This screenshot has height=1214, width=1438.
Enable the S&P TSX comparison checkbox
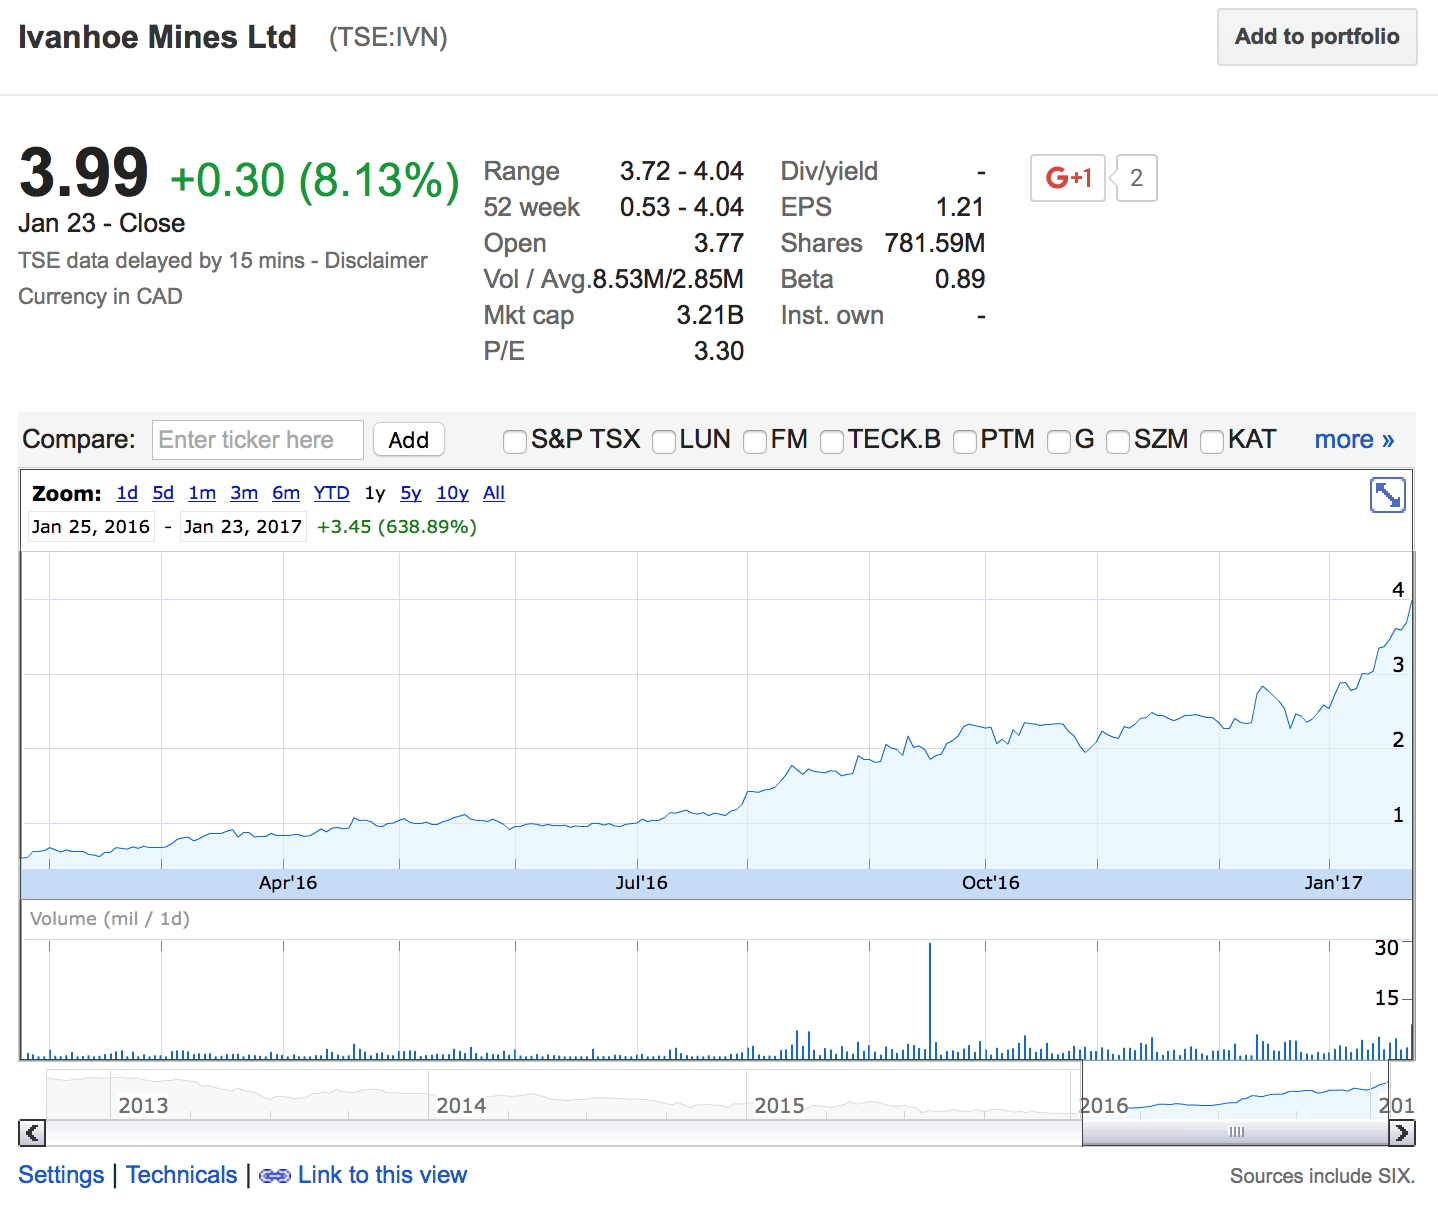pos(515,441)
